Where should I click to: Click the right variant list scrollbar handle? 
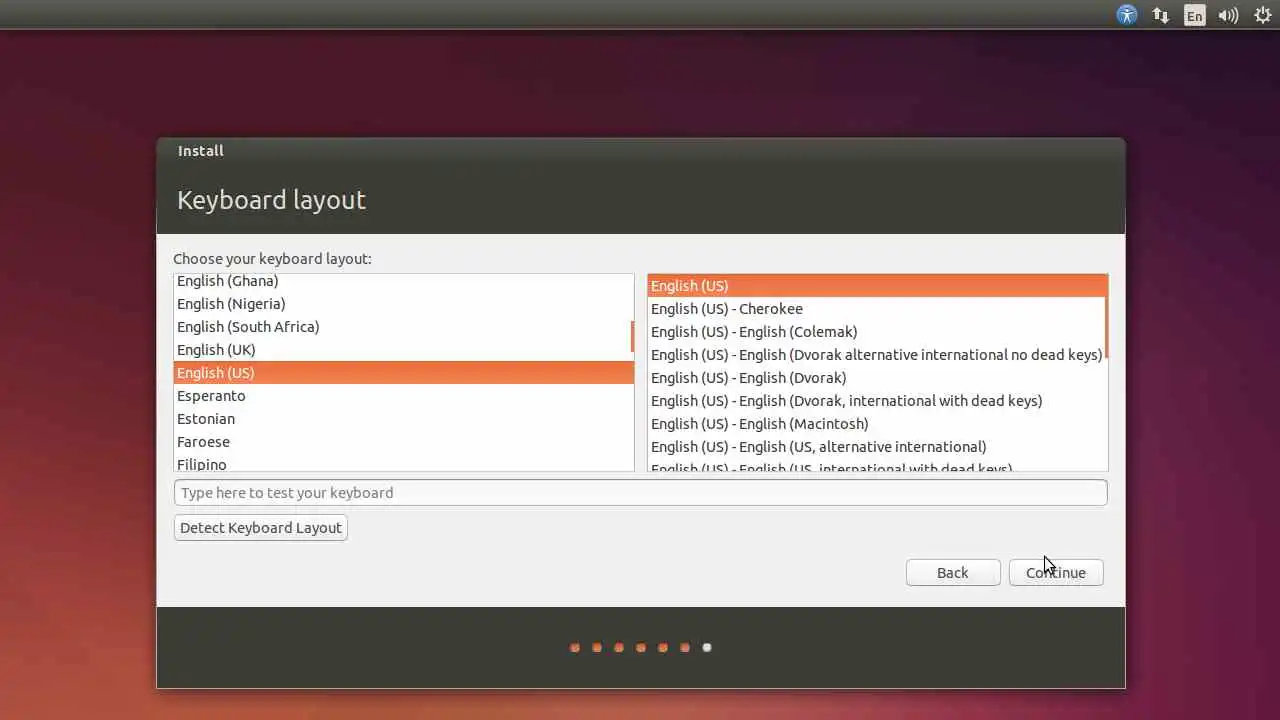(x=1106, y=317)
